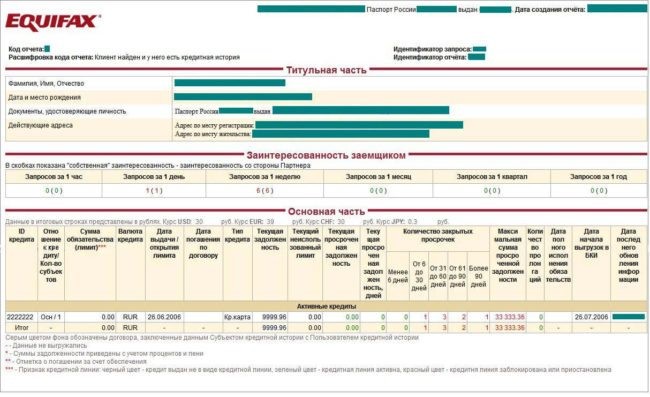Click the Equifax logo
This screenshot has height=397, width=650.
(x=53, y=22)
